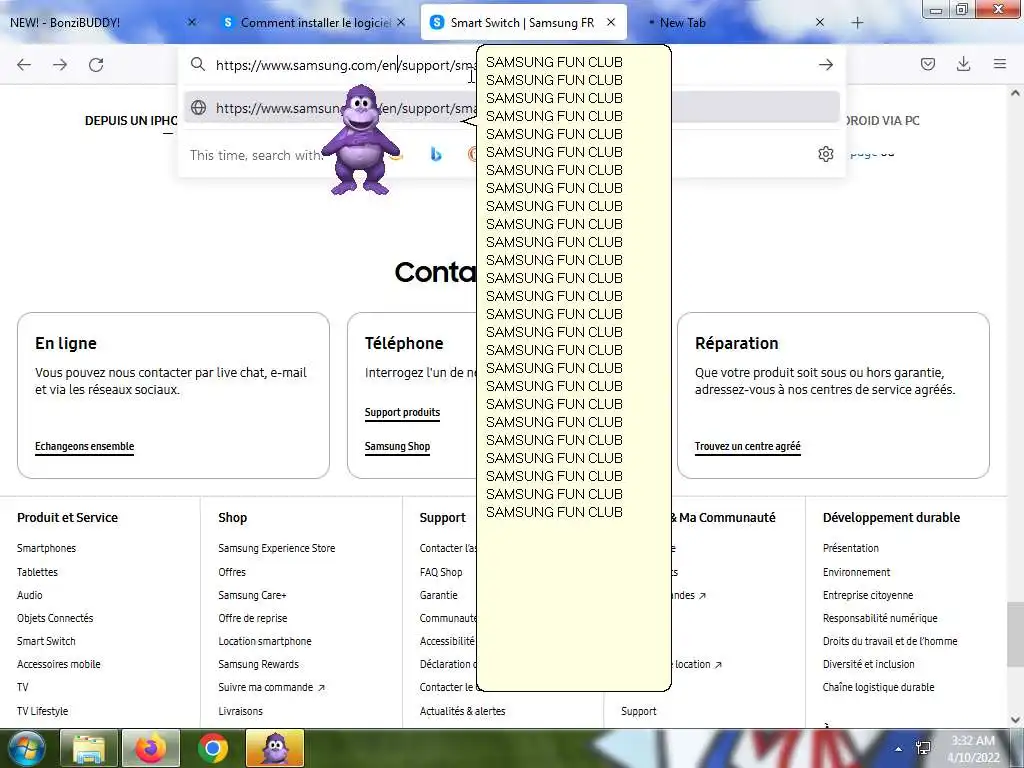Viewport: 1024px width, 768px height.
Task: Open the Location smartphone link
Action: point(264,641)
